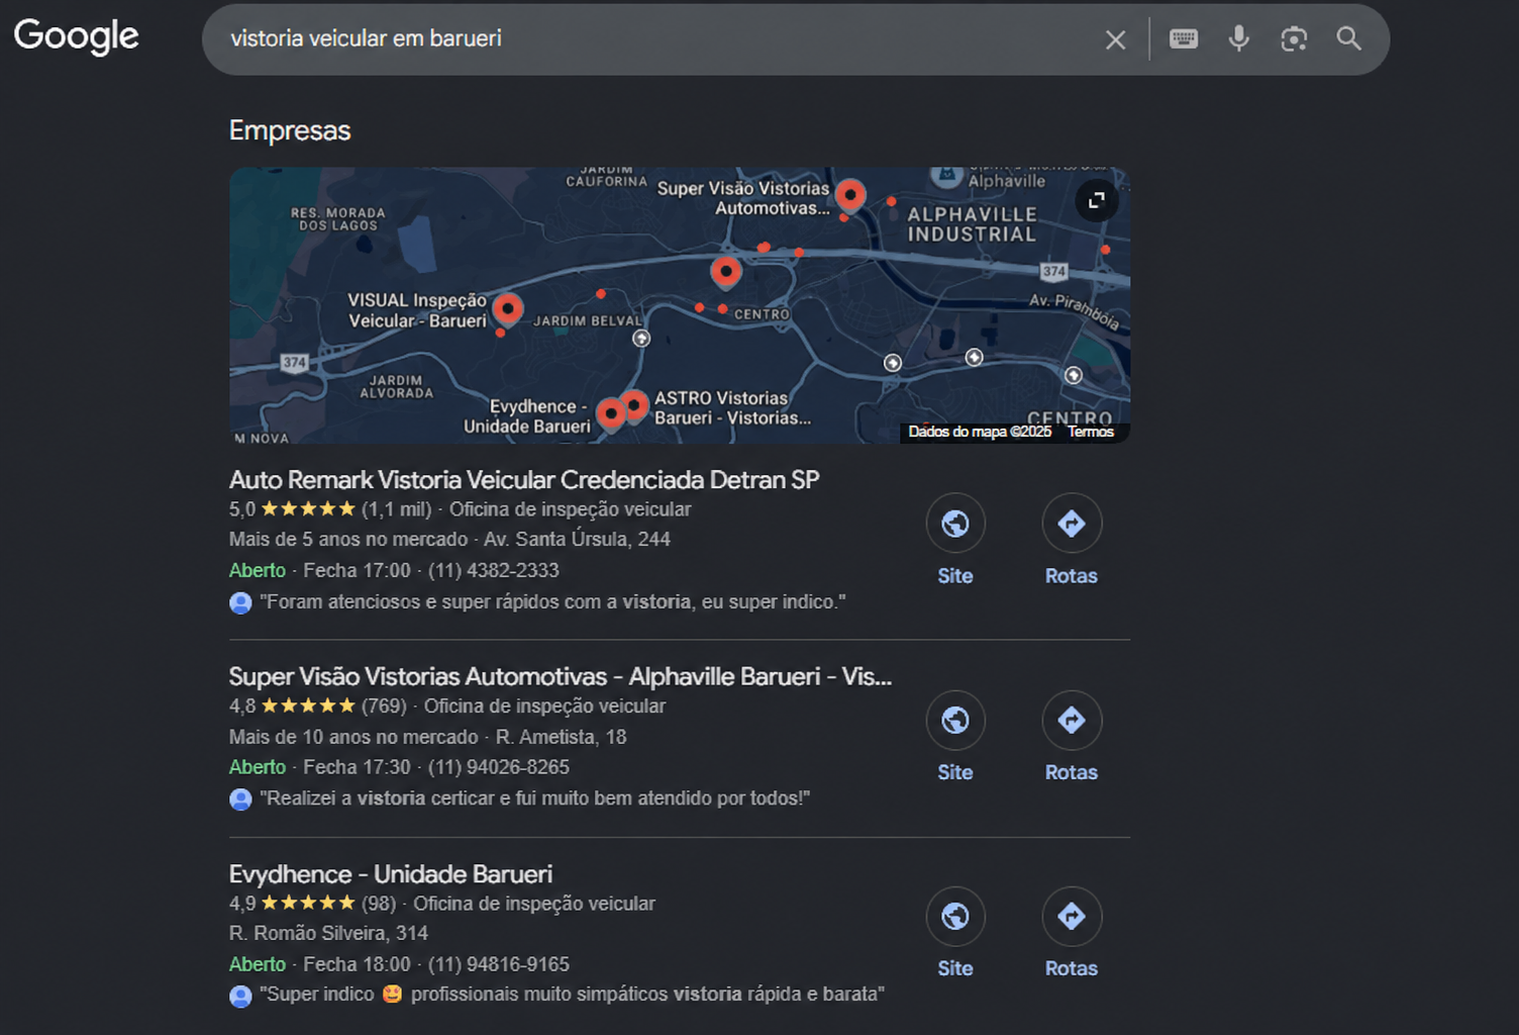Click the review quote "Foram atenciosos e super rápidos"
Screen dimensions: 1519x1035
click(553, 602)
